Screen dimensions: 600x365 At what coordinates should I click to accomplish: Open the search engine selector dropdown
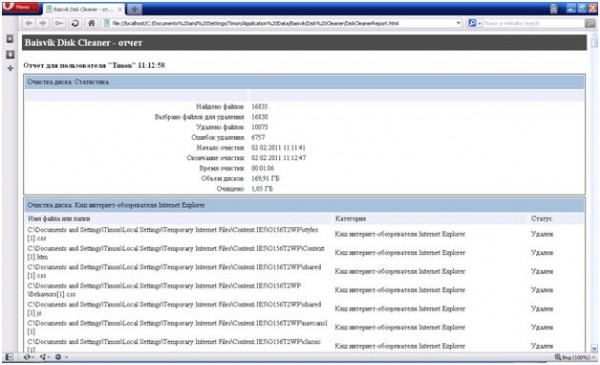474,23
